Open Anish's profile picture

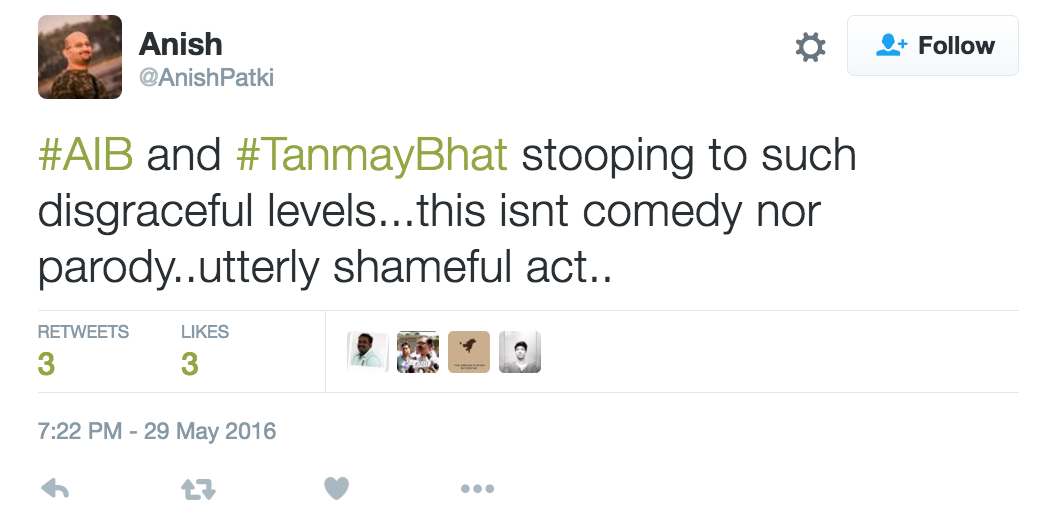(80, 57)
